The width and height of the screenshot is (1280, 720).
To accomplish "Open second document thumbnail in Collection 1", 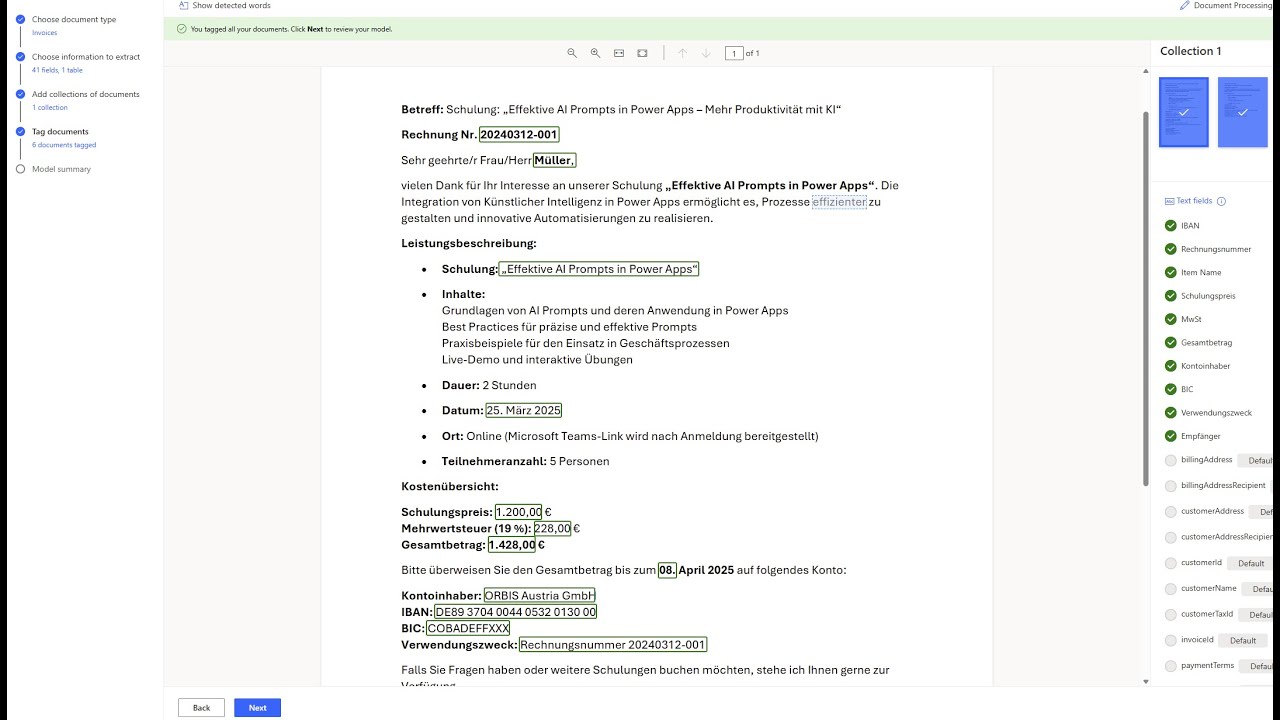I will coord(1243,112).
